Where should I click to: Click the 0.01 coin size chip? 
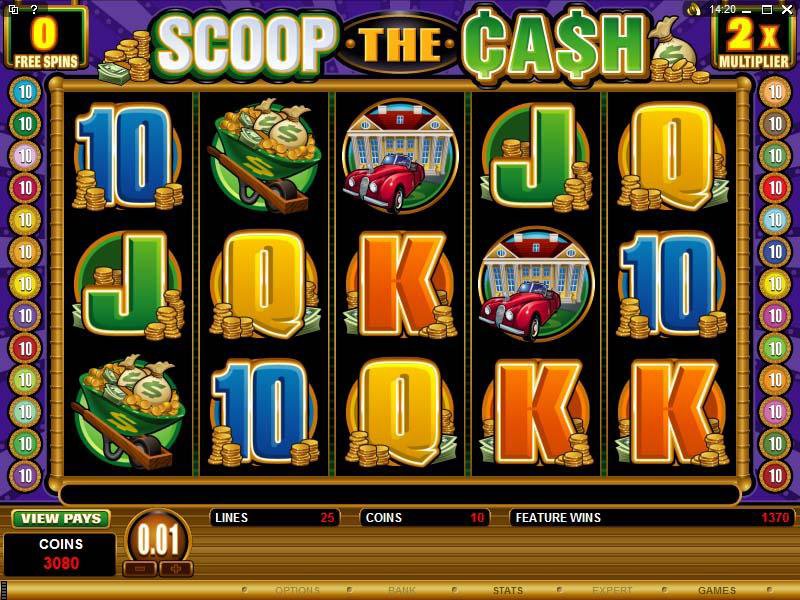[x=158, y=539]
